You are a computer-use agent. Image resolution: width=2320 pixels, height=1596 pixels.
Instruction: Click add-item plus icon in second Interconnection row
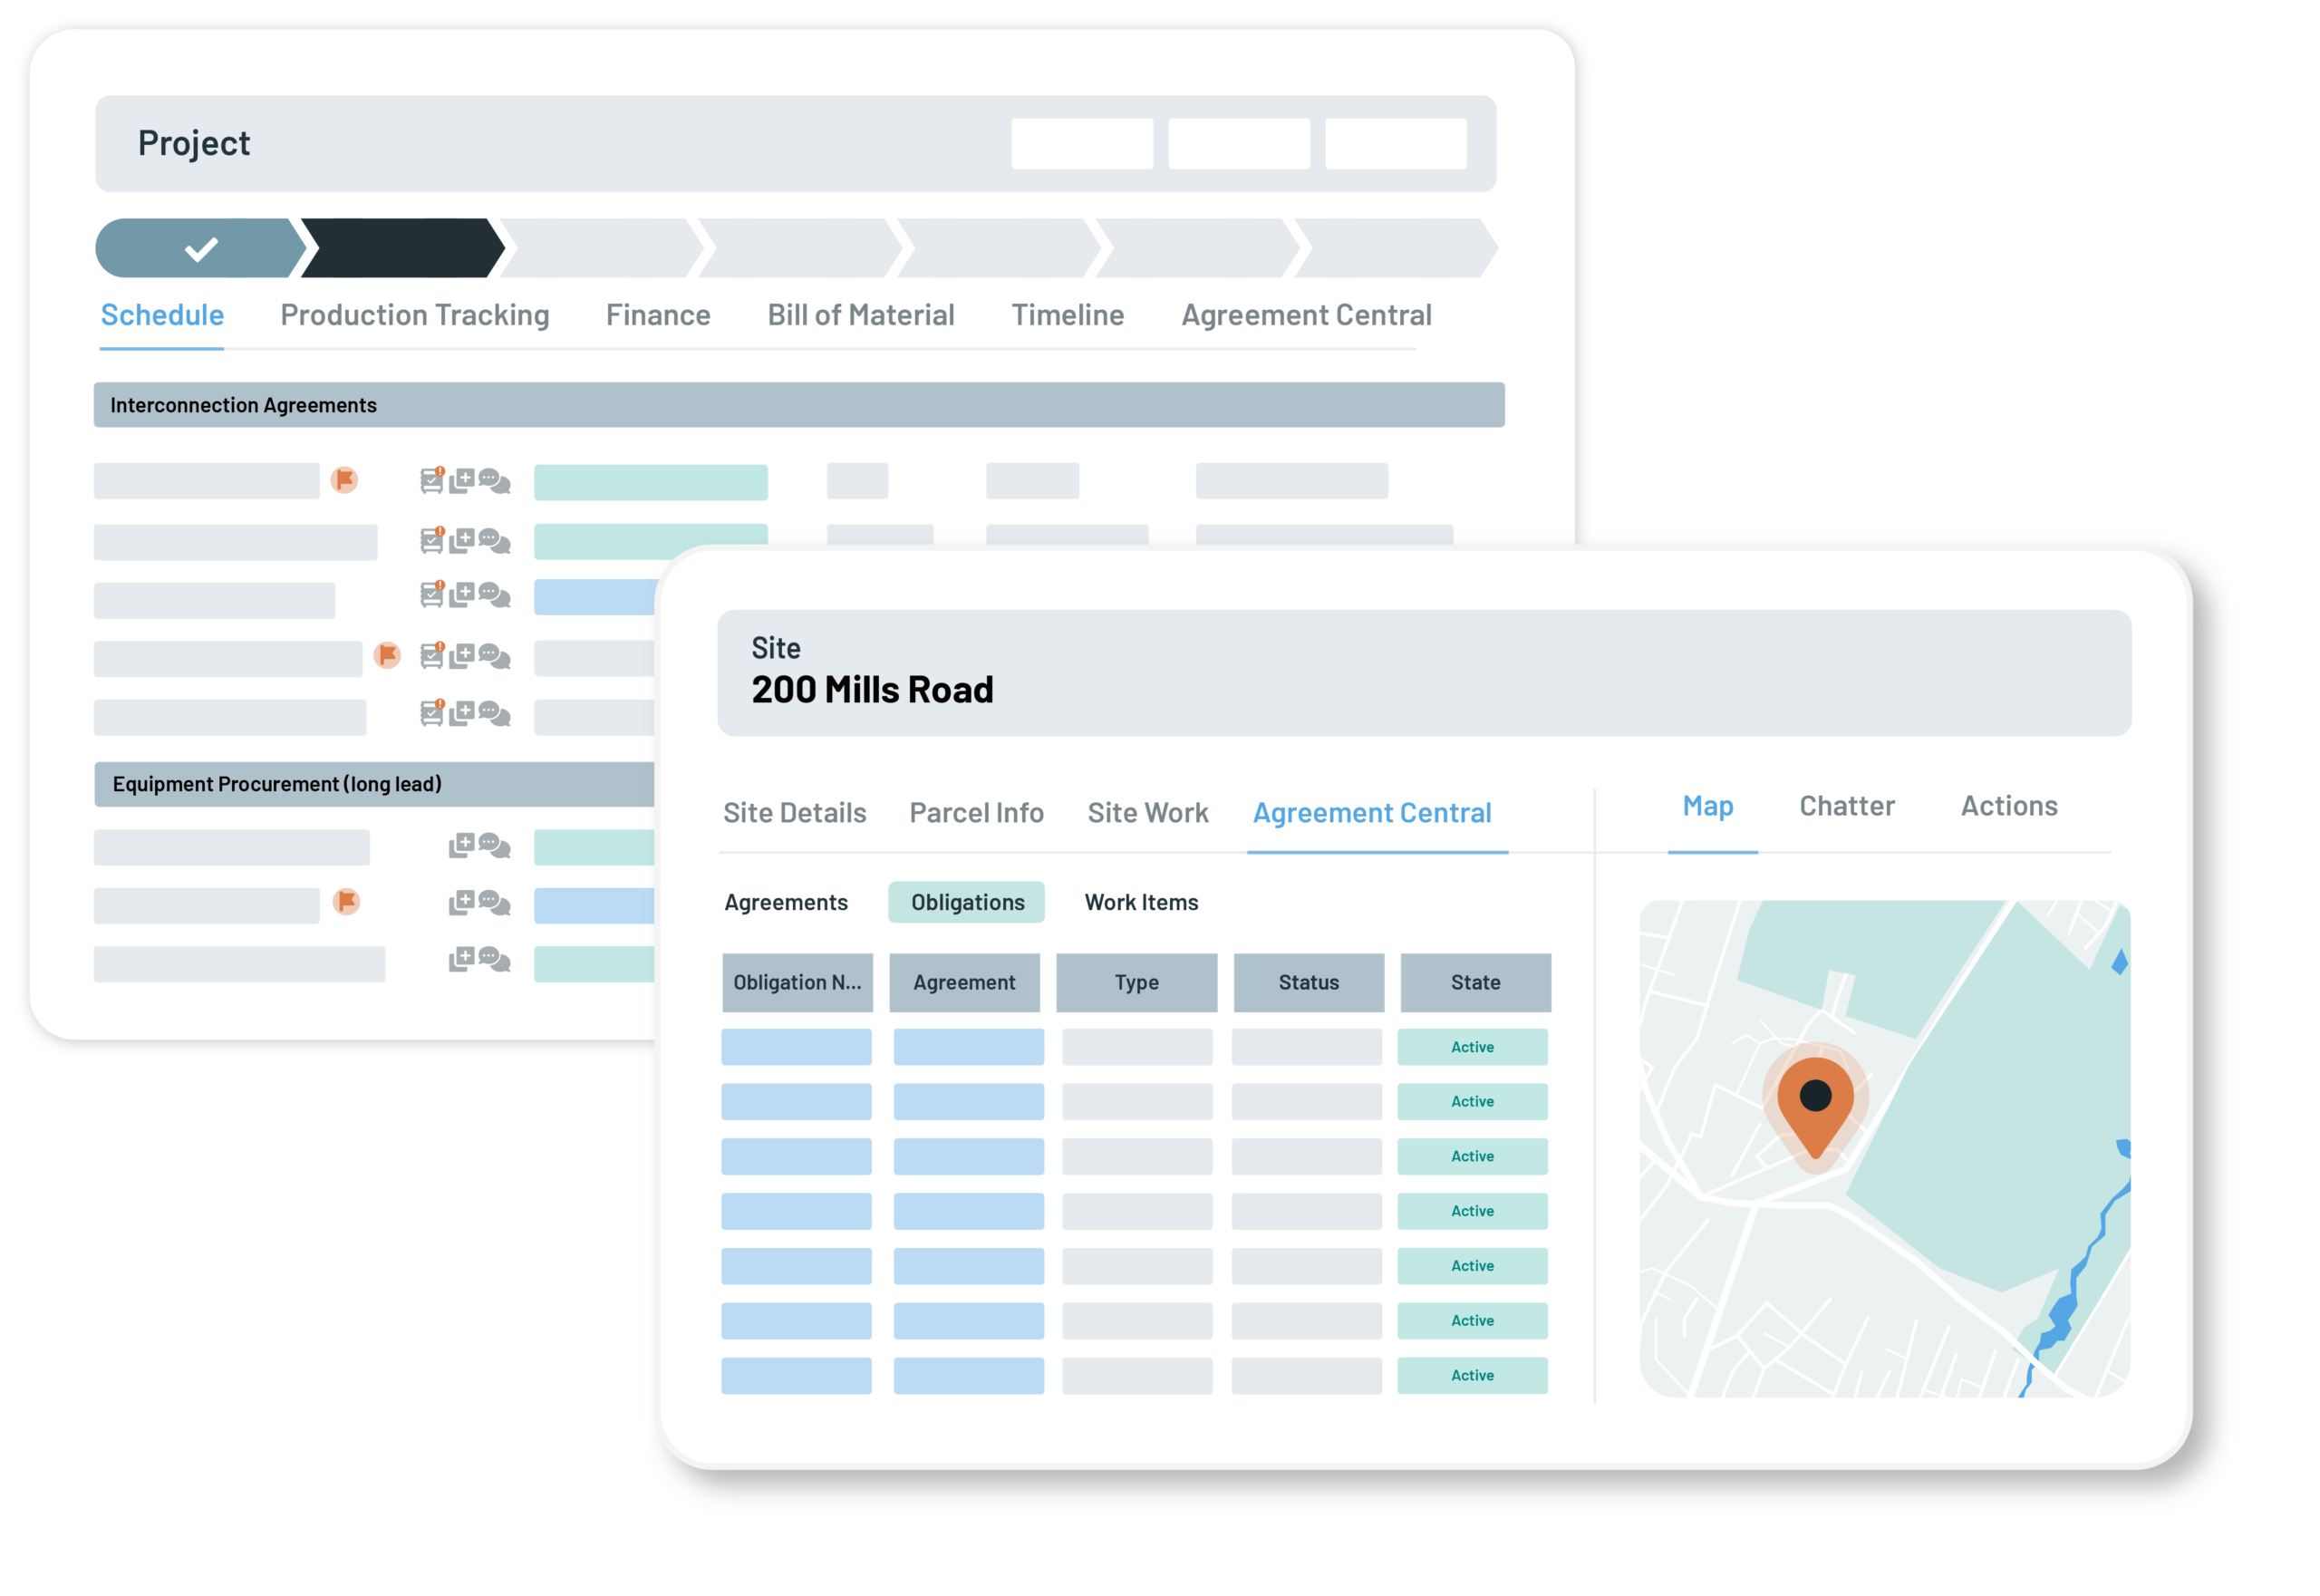coord(462,541)
